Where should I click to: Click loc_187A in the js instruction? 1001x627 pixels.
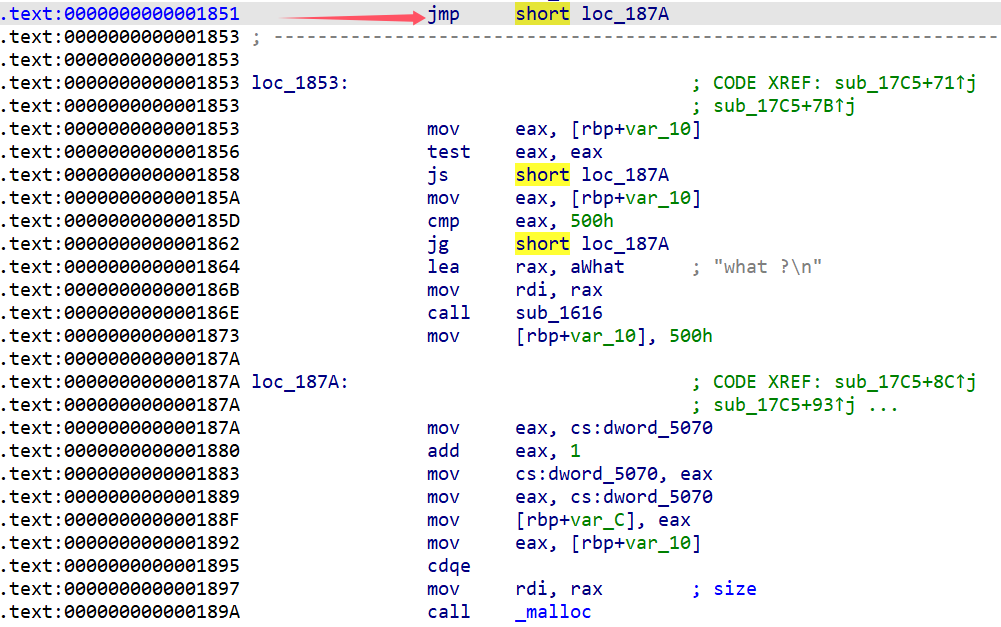pos(627,175)
